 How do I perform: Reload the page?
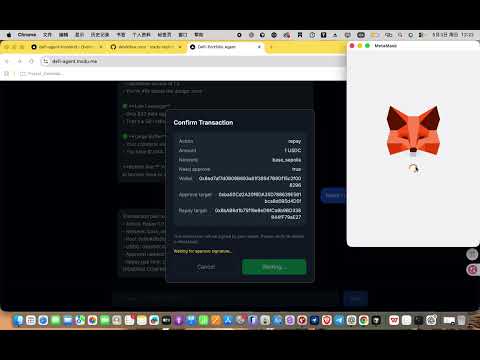tap(31, 61)
